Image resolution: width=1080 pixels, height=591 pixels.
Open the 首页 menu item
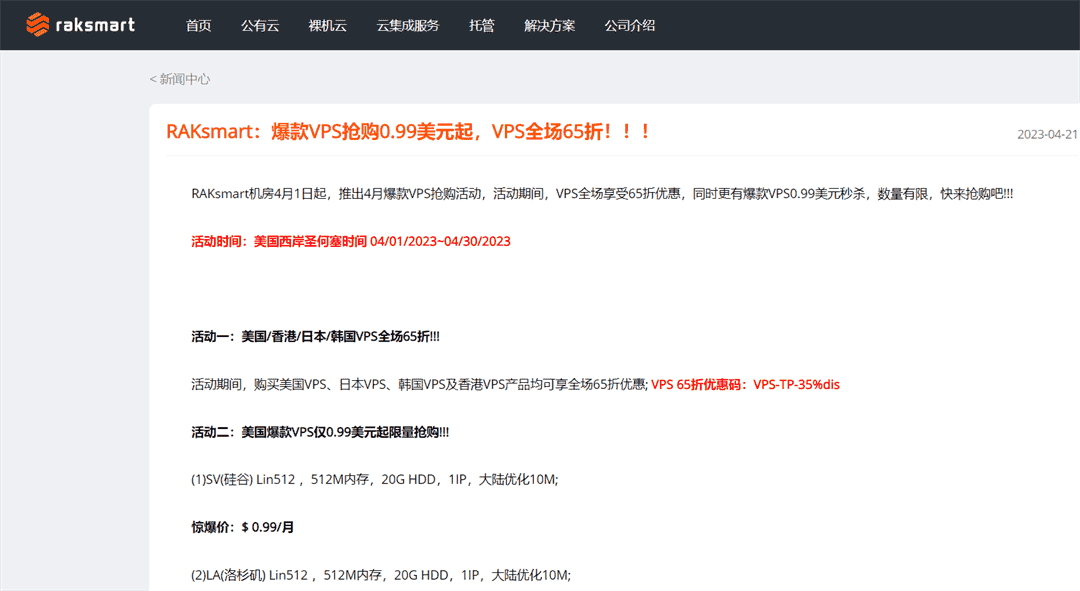(x=198, y=26)
